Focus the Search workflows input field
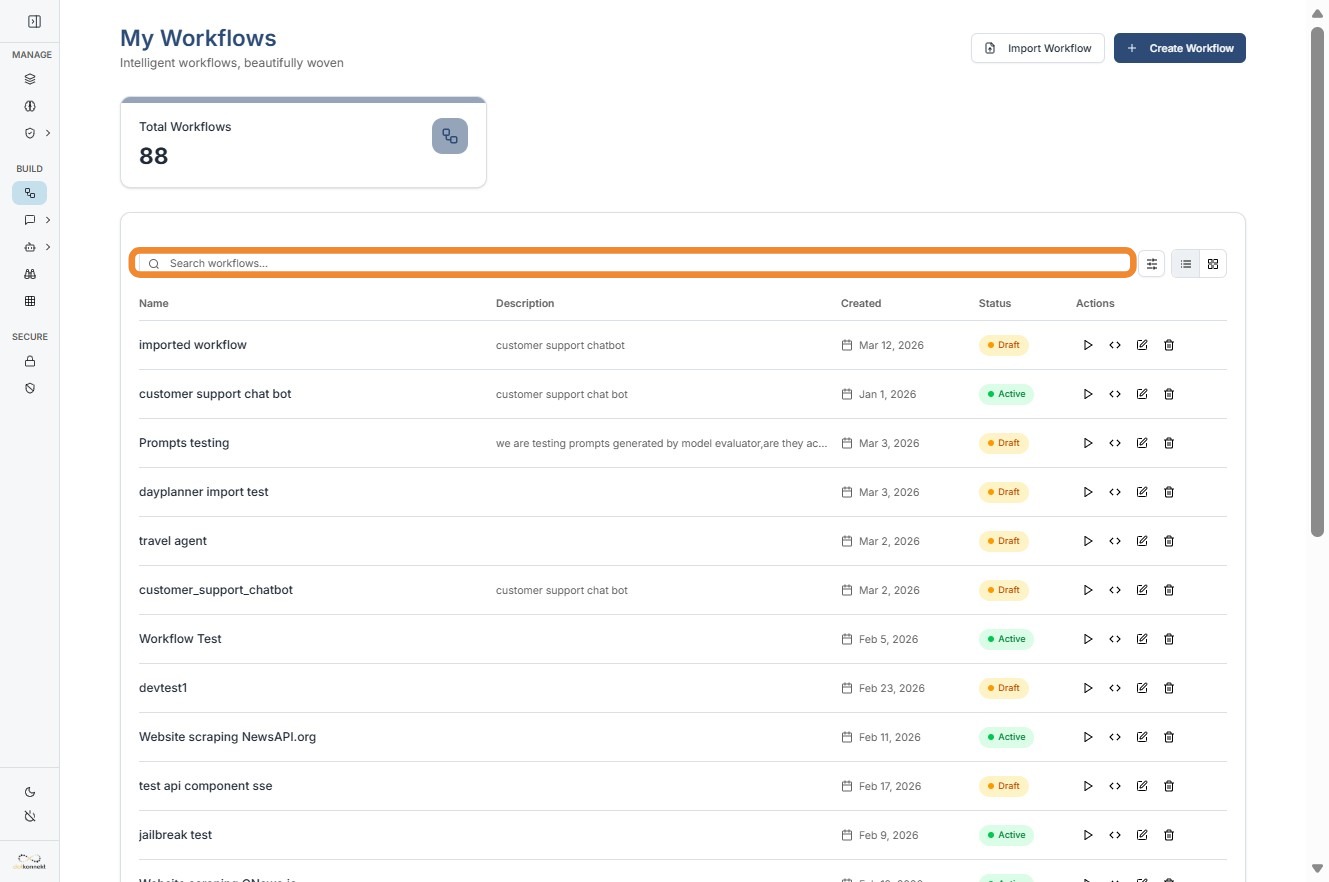Viewport: 1329px width, 882px height. (x=640, y=264)
